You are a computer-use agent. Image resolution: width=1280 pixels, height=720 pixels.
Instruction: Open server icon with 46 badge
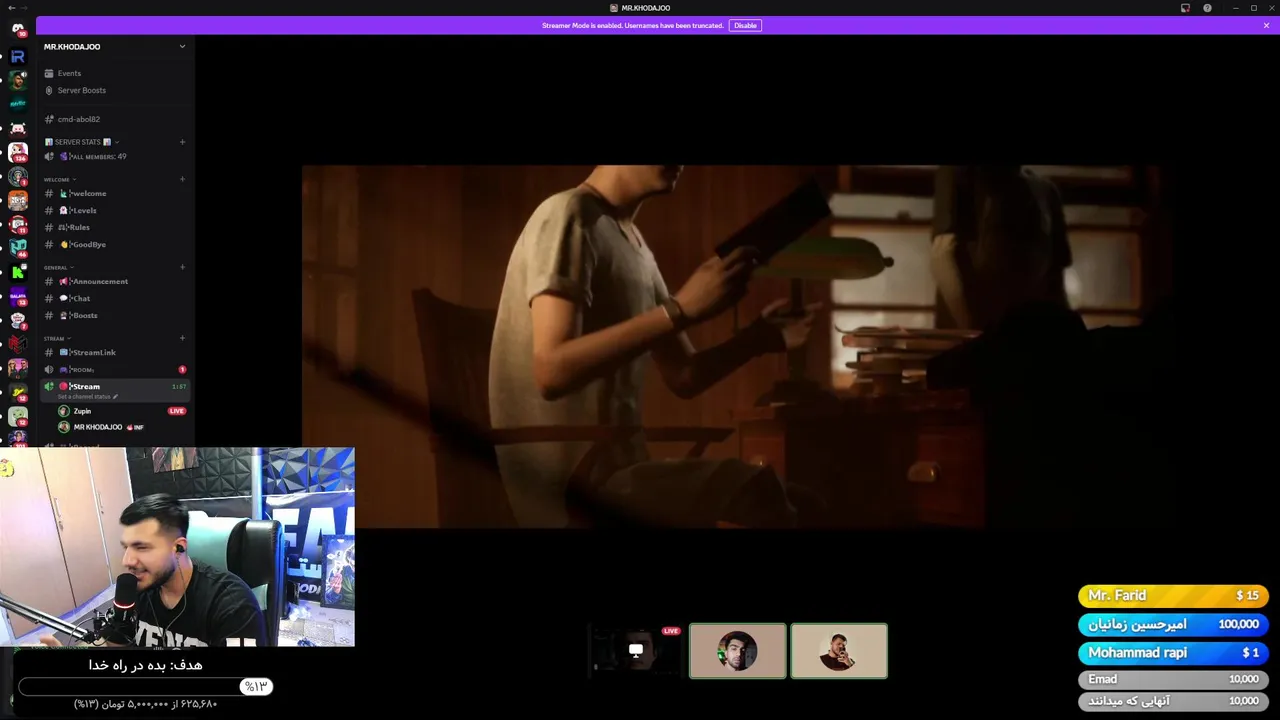point(18,248)
